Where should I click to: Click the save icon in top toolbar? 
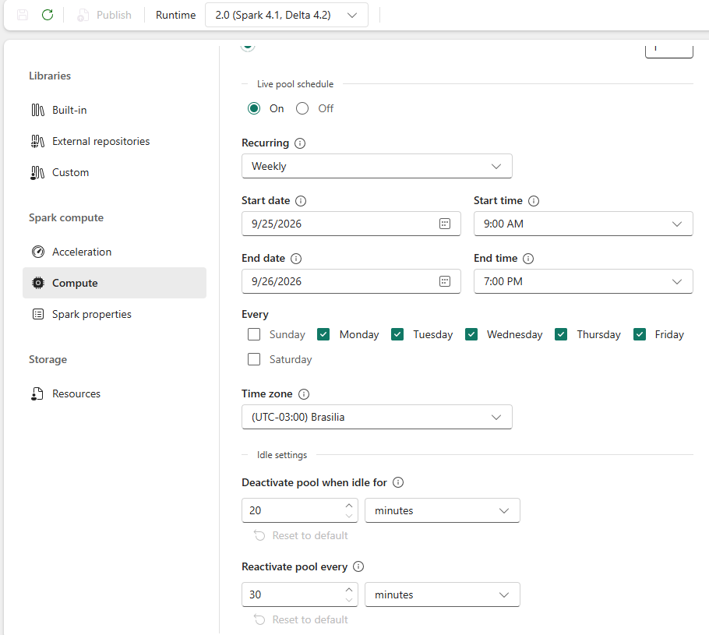[x=23, y=15]
